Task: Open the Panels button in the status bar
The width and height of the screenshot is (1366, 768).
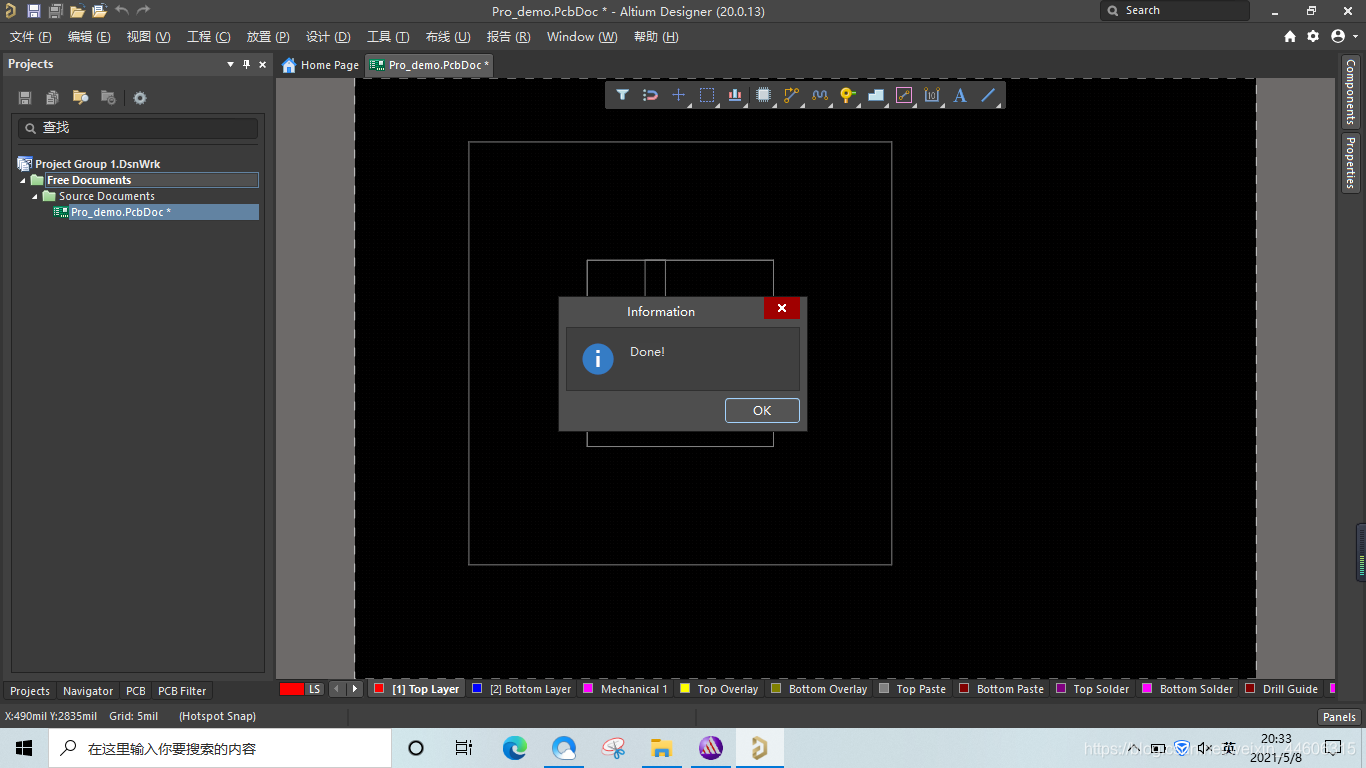Action: pyautogui.click(x=1339, y=716)
